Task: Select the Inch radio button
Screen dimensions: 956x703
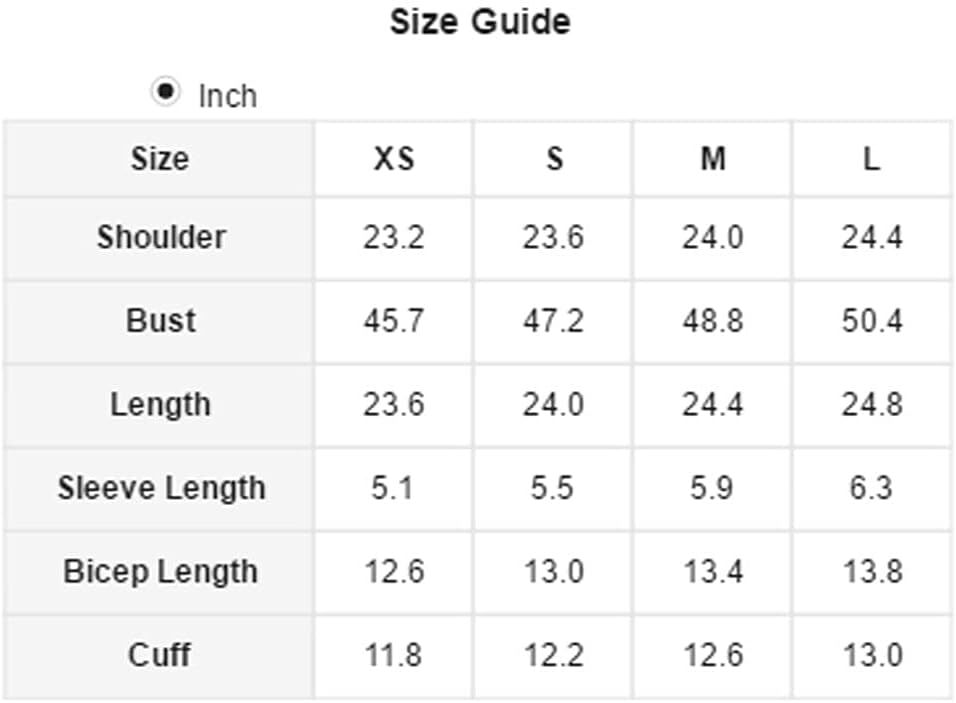Action: click(165, 92)
